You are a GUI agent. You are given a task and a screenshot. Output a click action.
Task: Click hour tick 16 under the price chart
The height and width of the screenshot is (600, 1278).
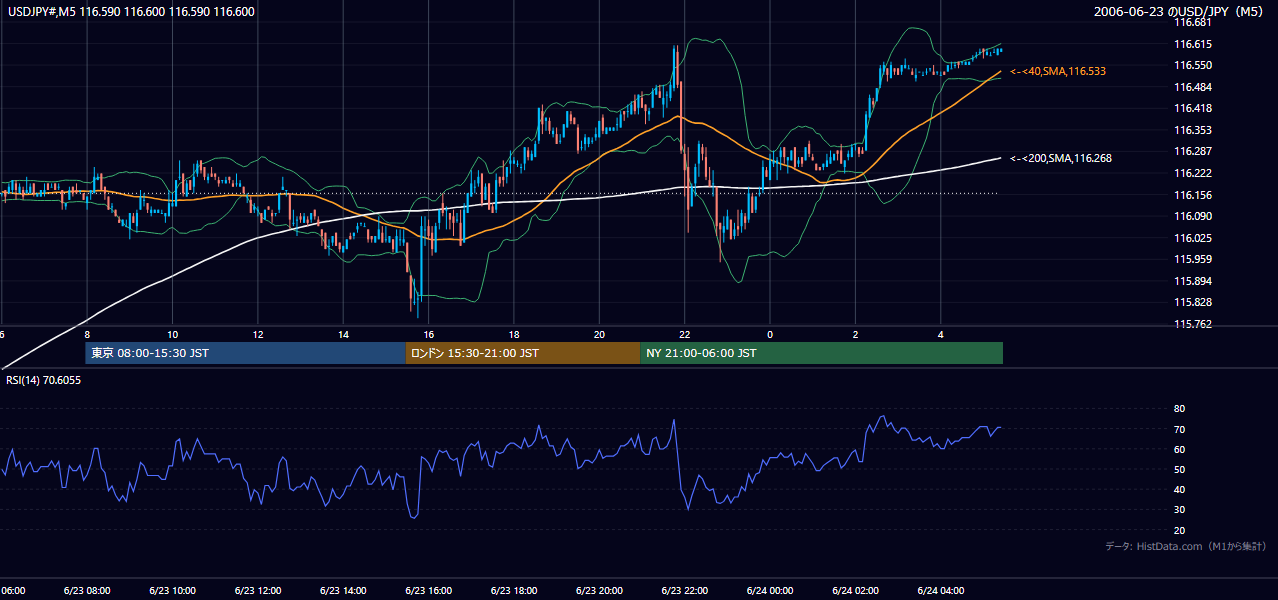[x=428, y=334]
